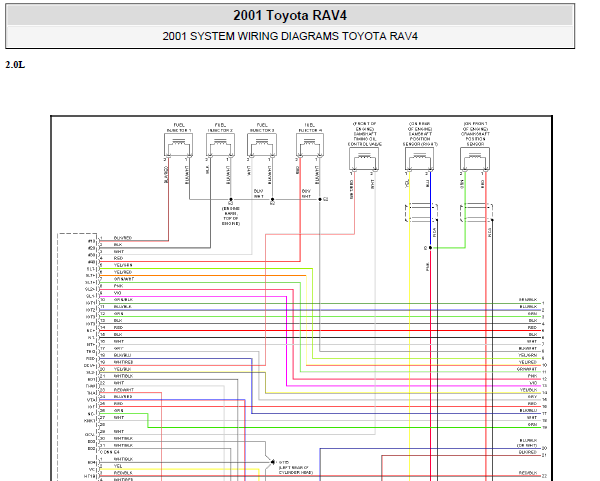
Task: Click the orange YEL/RED wire line
Action: click(203, 276)
